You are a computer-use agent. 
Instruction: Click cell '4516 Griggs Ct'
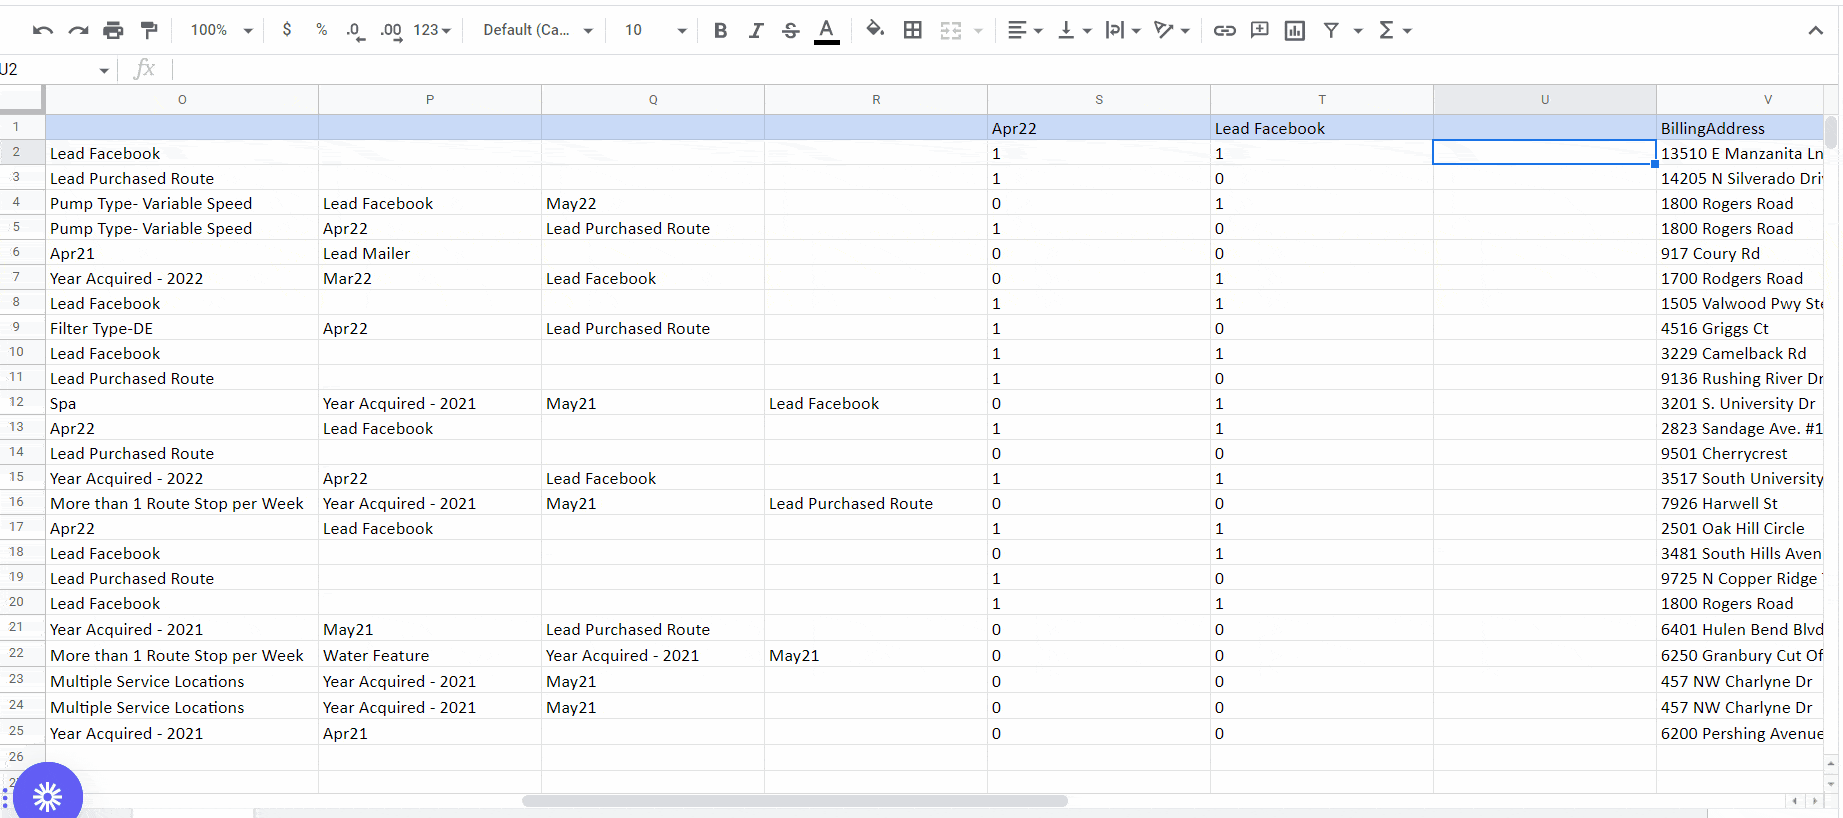pos(1740,328)
